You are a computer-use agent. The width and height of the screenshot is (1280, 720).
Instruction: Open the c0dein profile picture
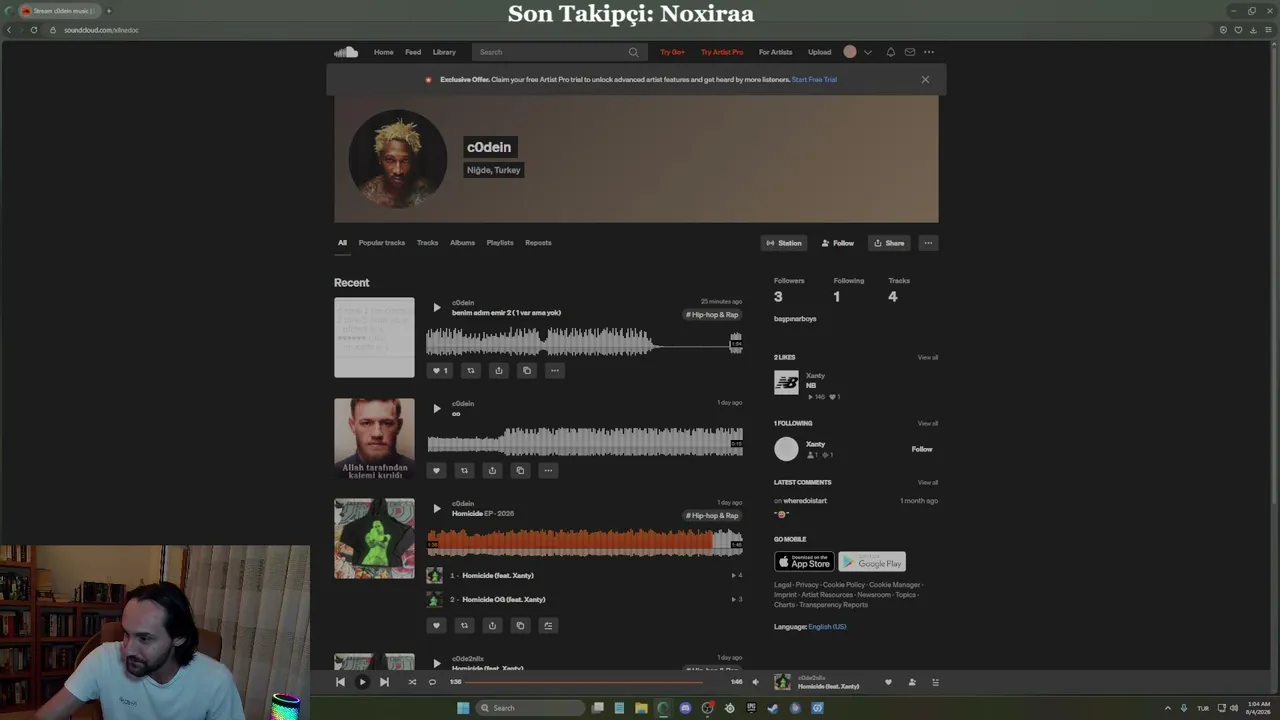(398, 159)
